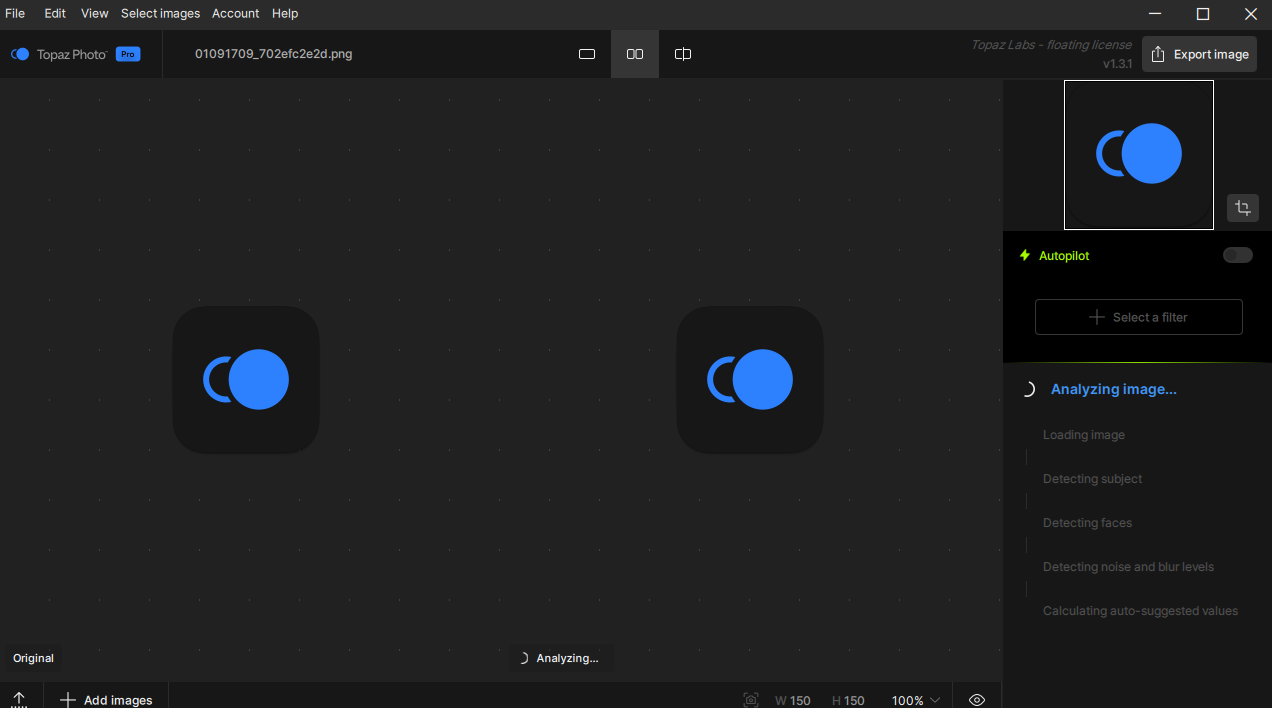This screenshot has height=708, width=1272.
Task: Close the Topaz Photo window
Action: coord(1250,14)
